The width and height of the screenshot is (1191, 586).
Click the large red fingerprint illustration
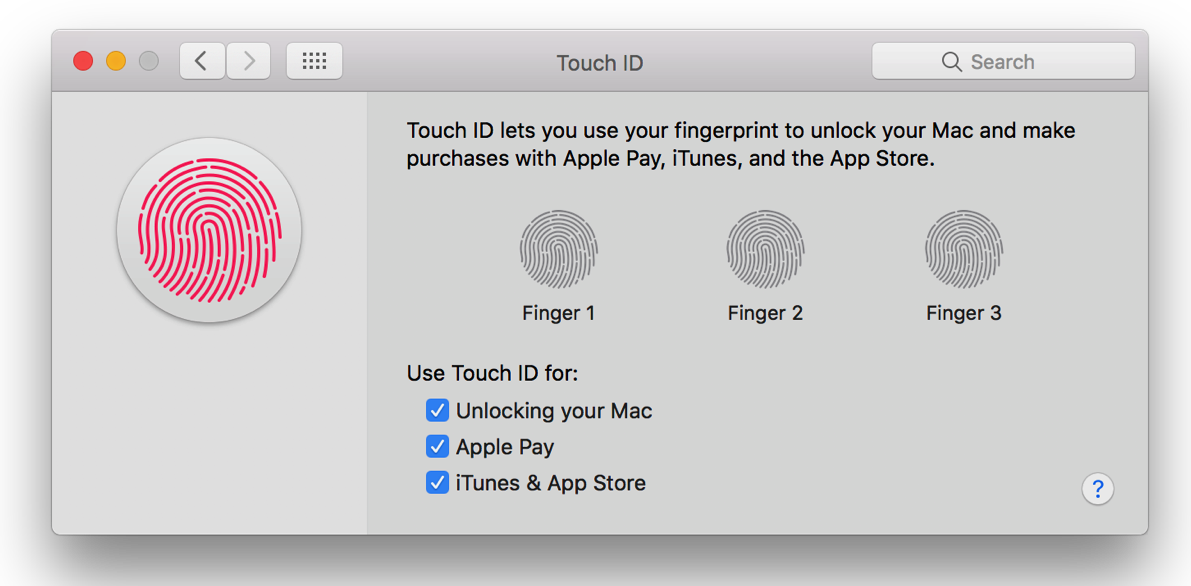click(209, 230)
